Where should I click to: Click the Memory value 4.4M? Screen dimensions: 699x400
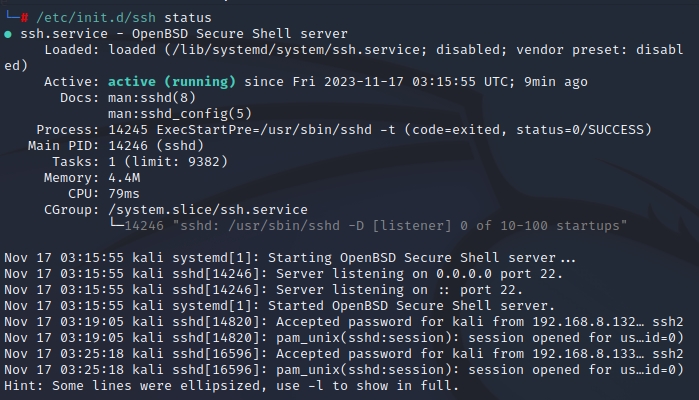(123, 178)
